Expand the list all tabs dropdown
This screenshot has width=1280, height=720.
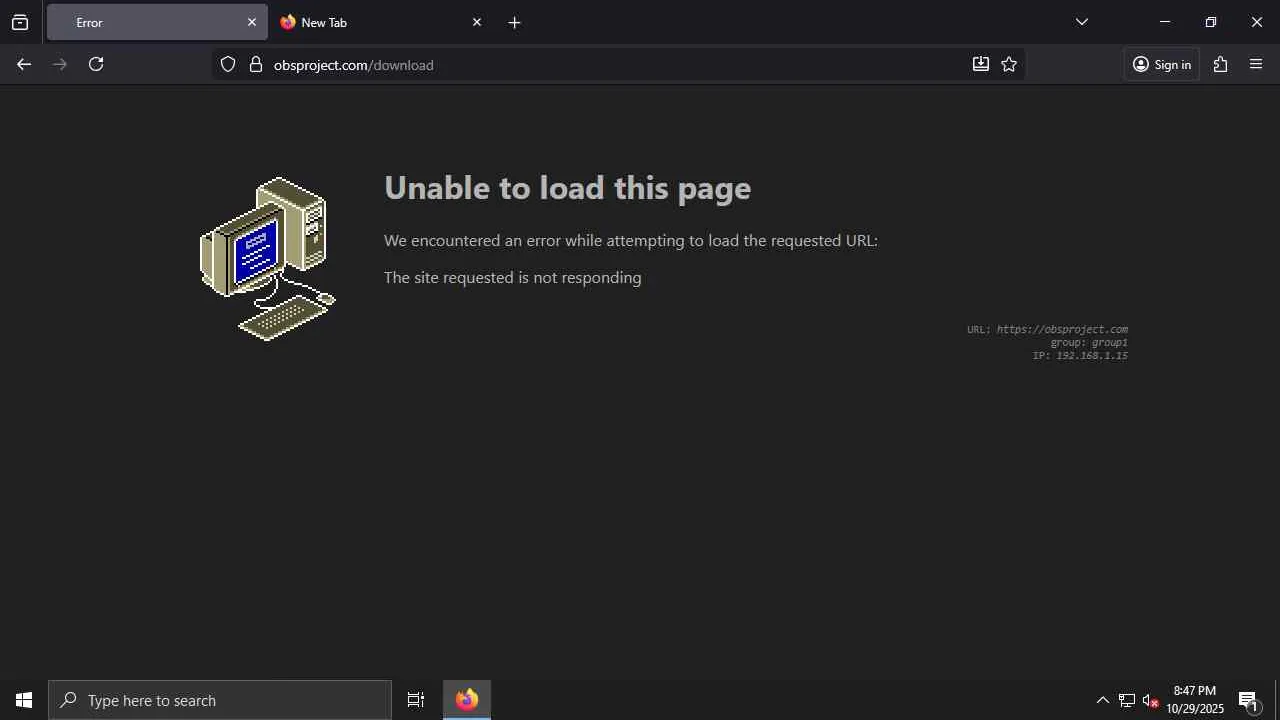coord(1082,22)
